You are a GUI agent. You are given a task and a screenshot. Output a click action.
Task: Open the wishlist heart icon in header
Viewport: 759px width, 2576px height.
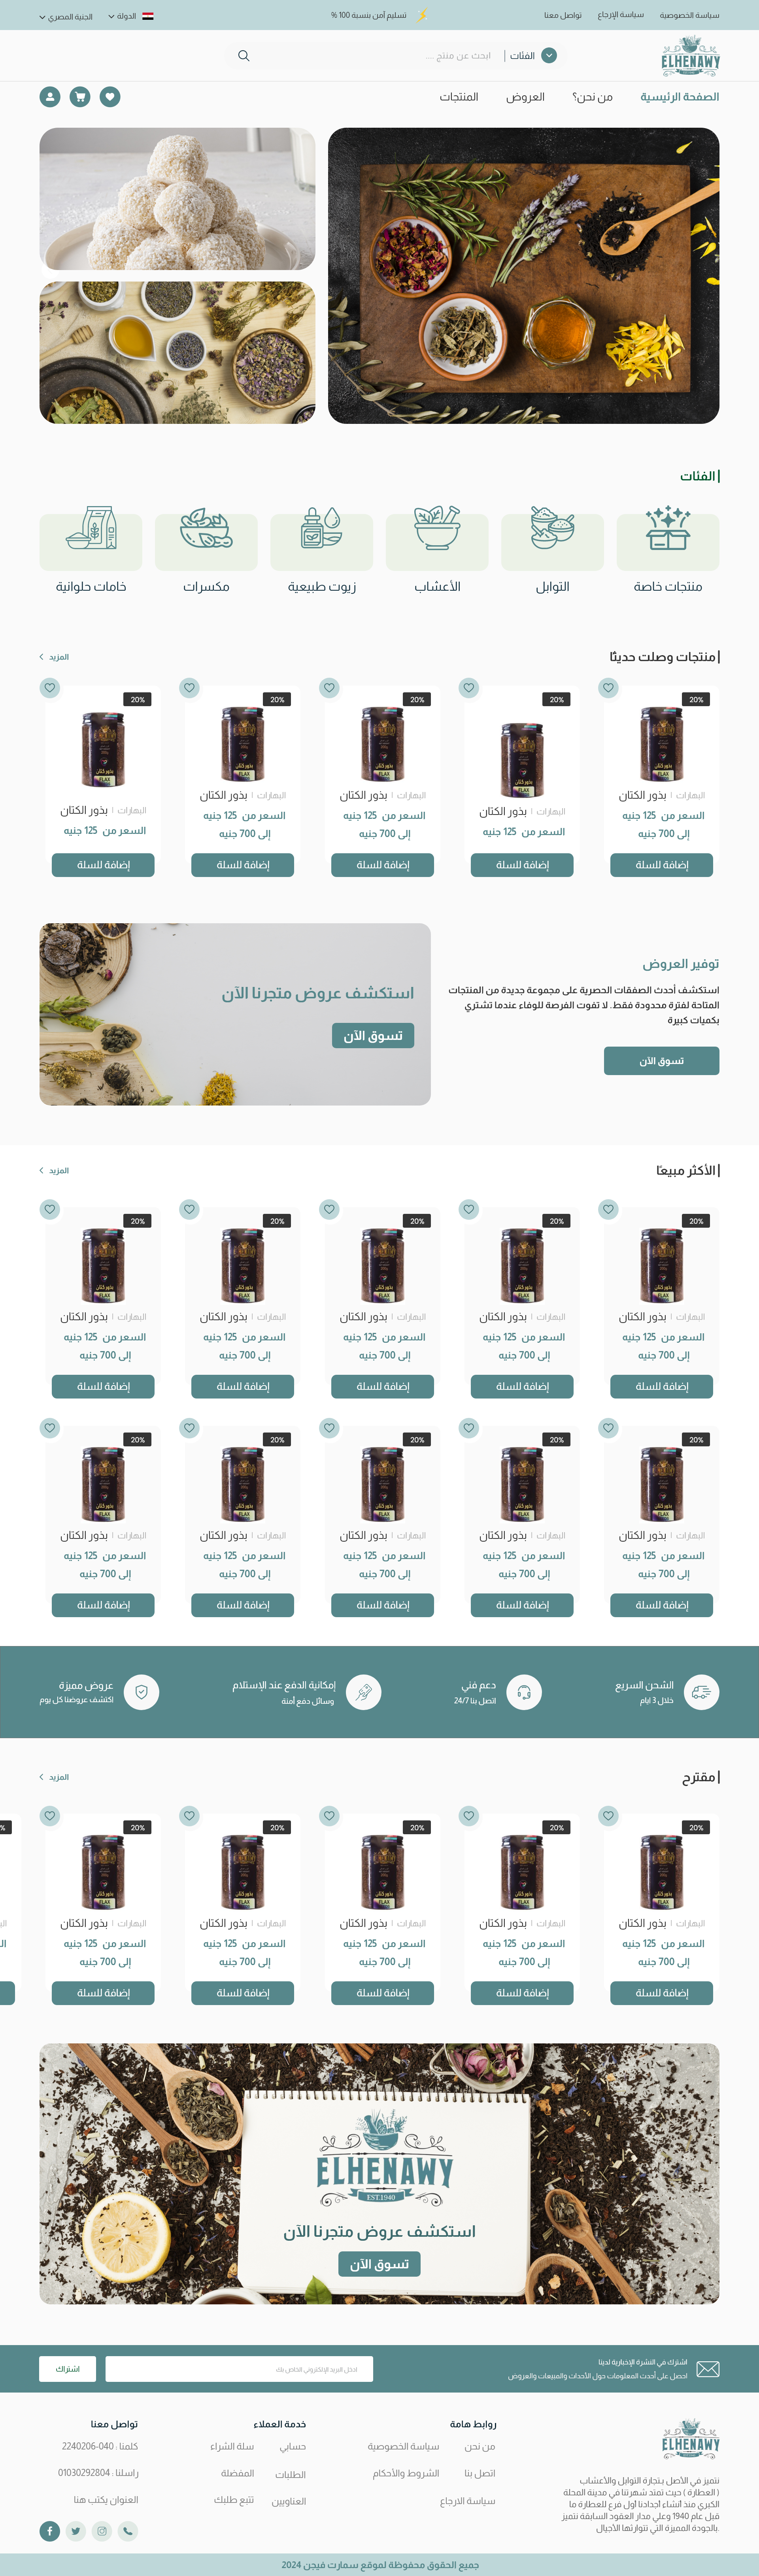pyautogui.click(x=110, y=97)
